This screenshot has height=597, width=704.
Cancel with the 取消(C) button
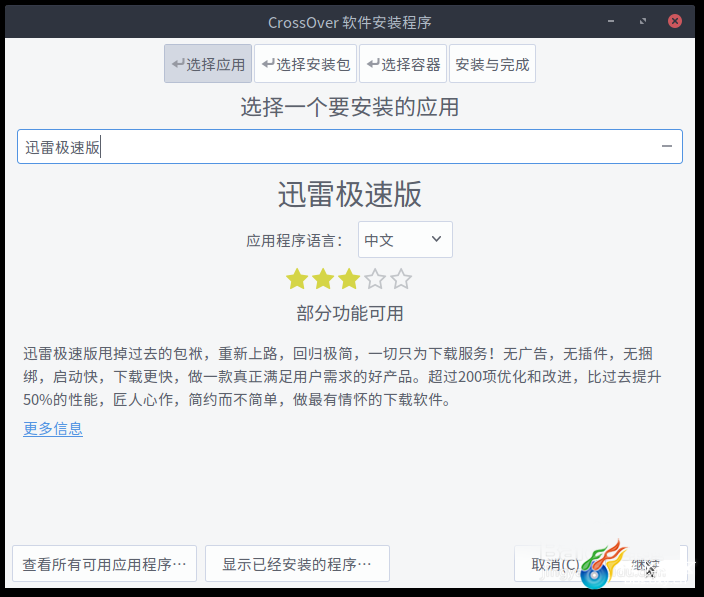pos(555,564)
